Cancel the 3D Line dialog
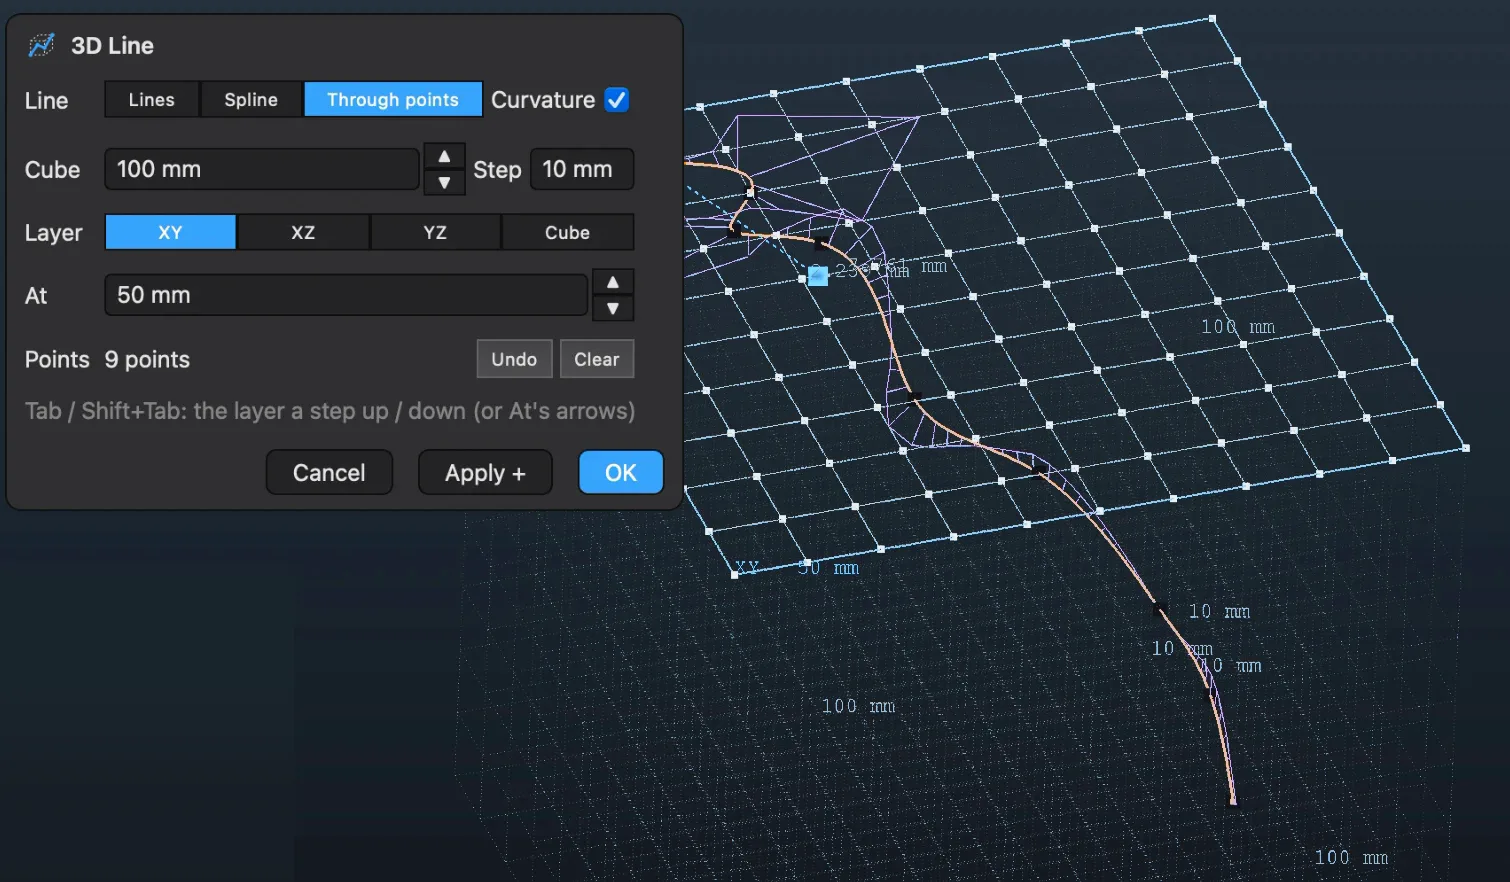 329,472
